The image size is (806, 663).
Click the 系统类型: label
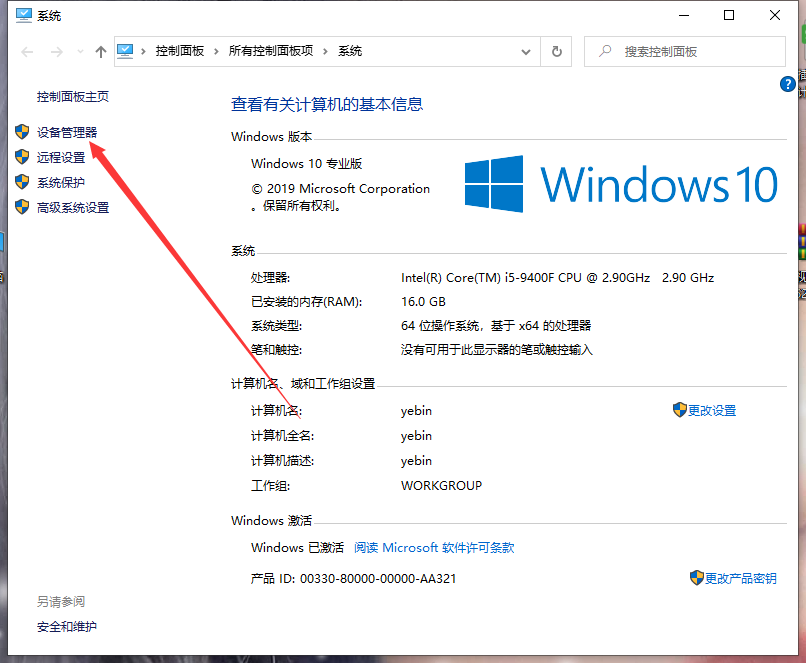click(277, 326)
